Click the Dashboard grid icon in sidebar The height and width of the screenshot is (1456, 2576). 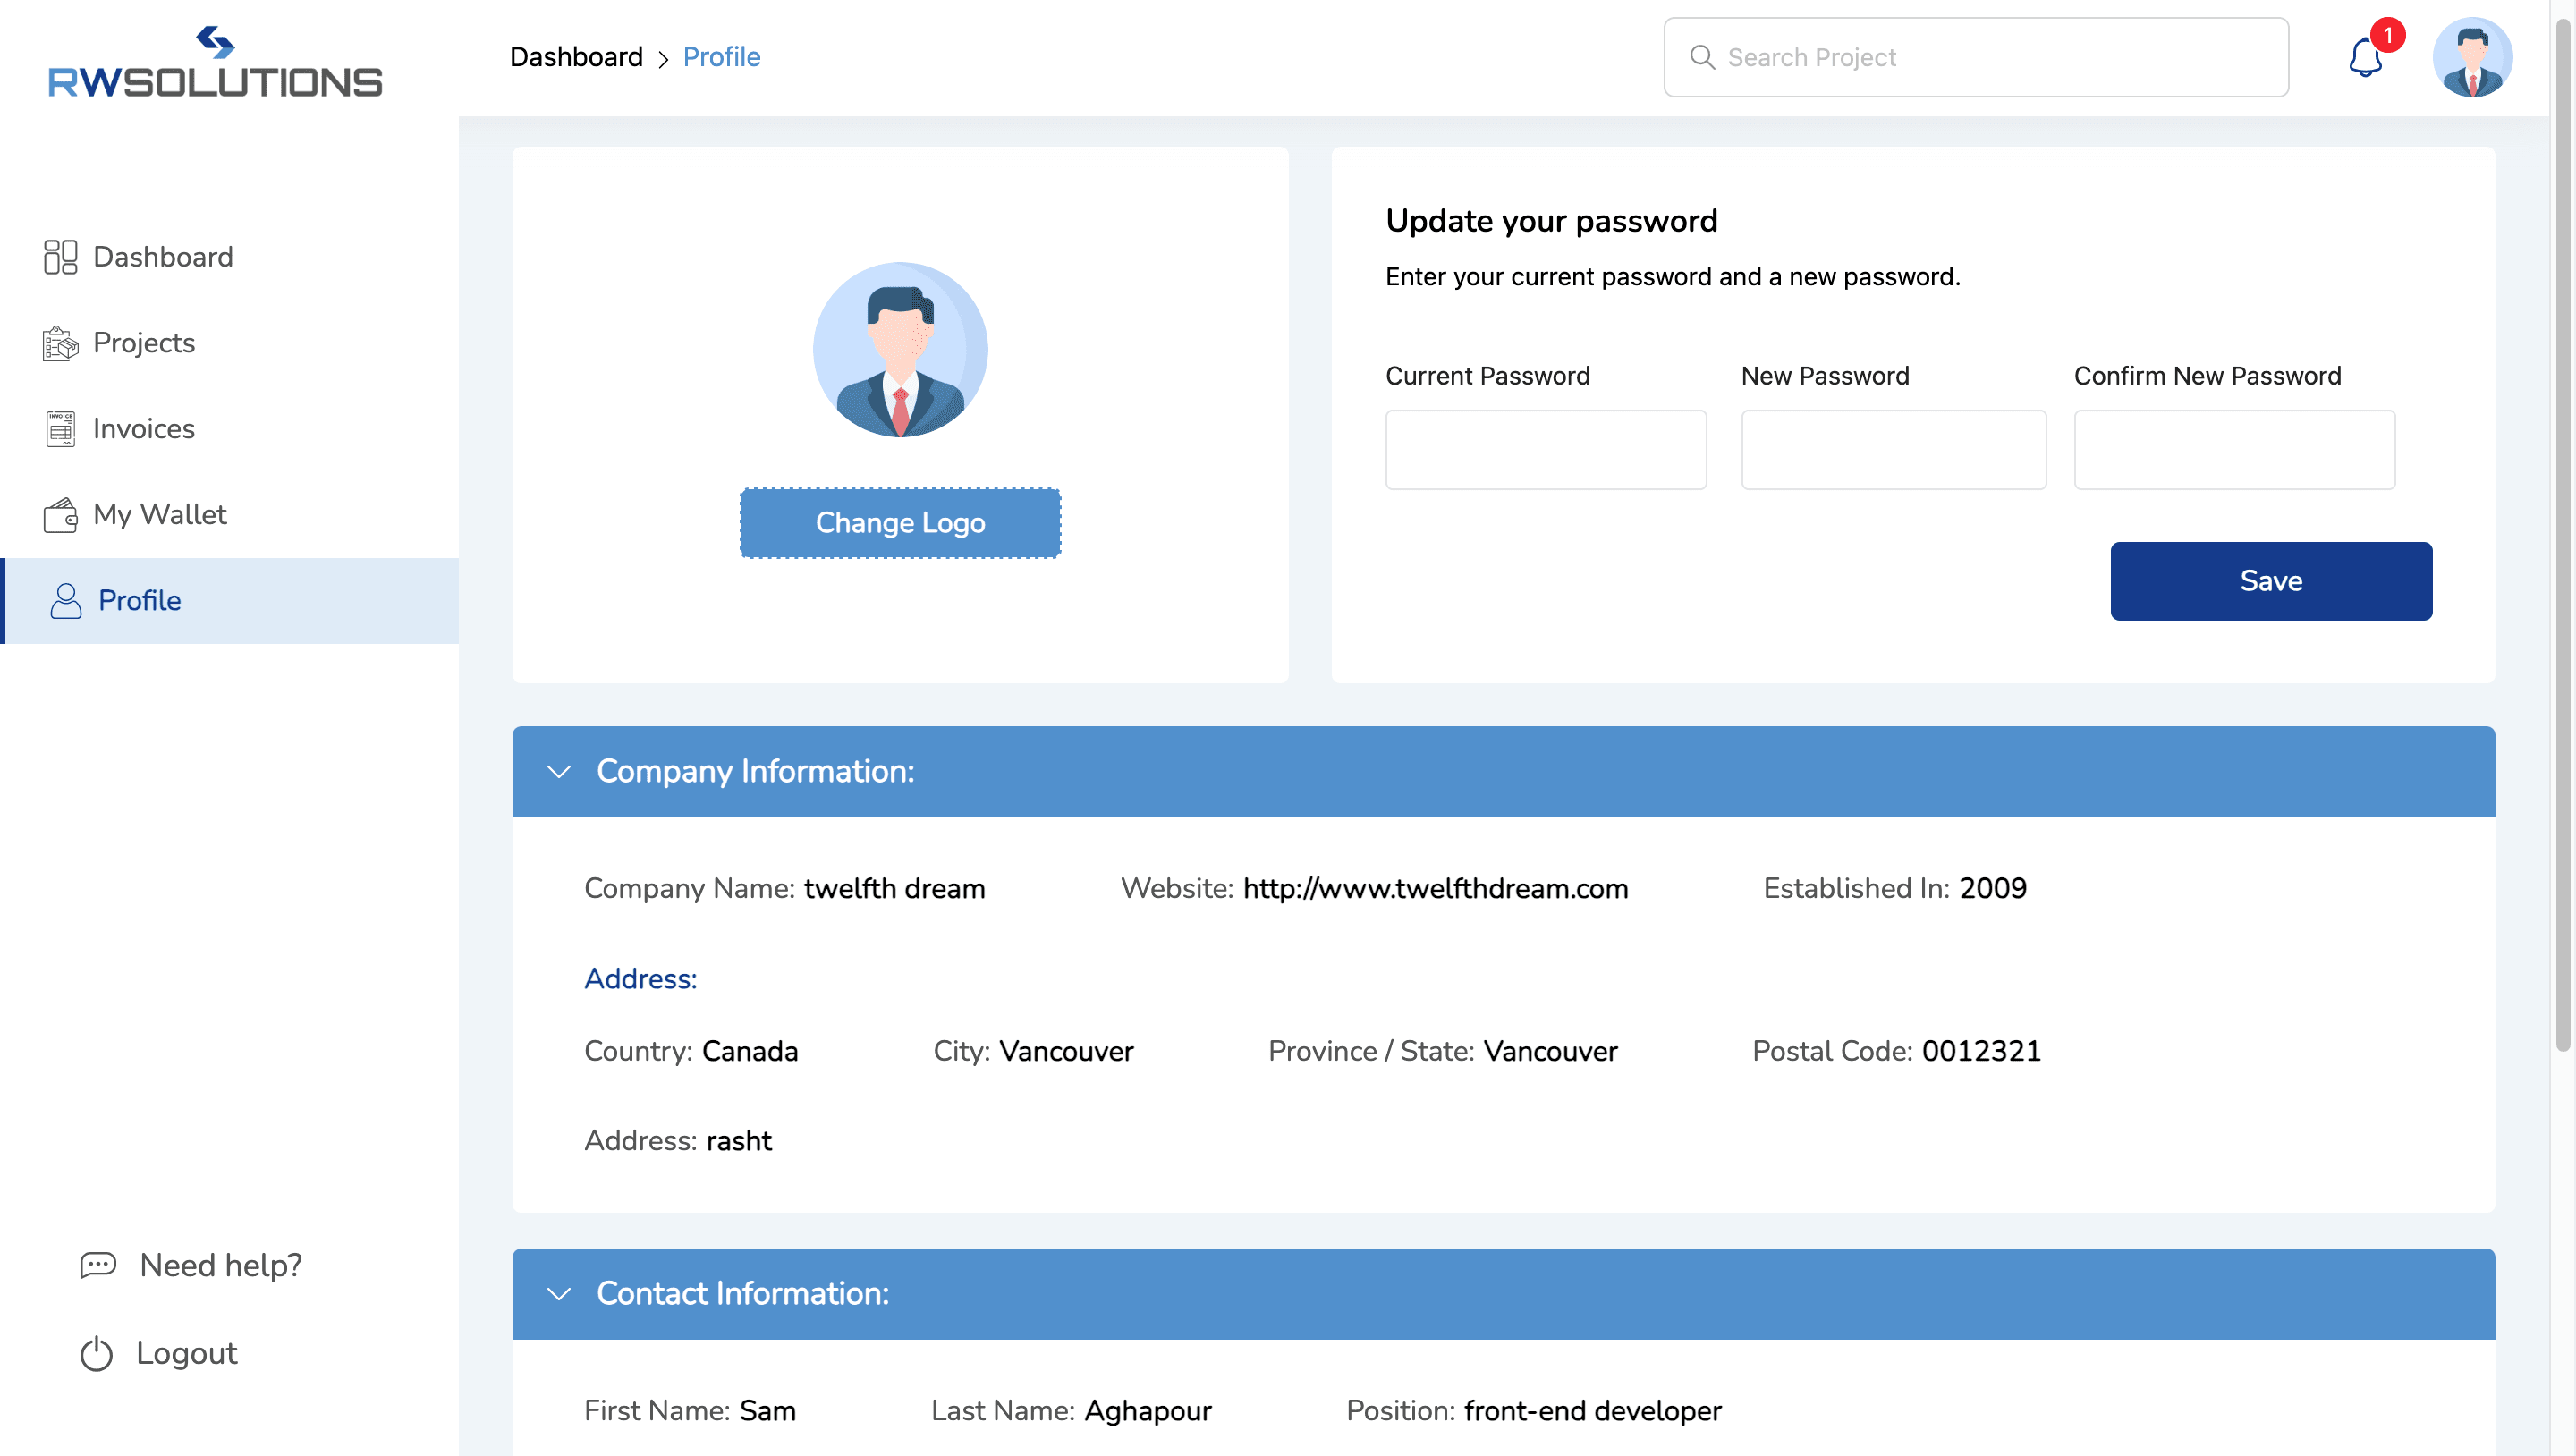point(60,257)
